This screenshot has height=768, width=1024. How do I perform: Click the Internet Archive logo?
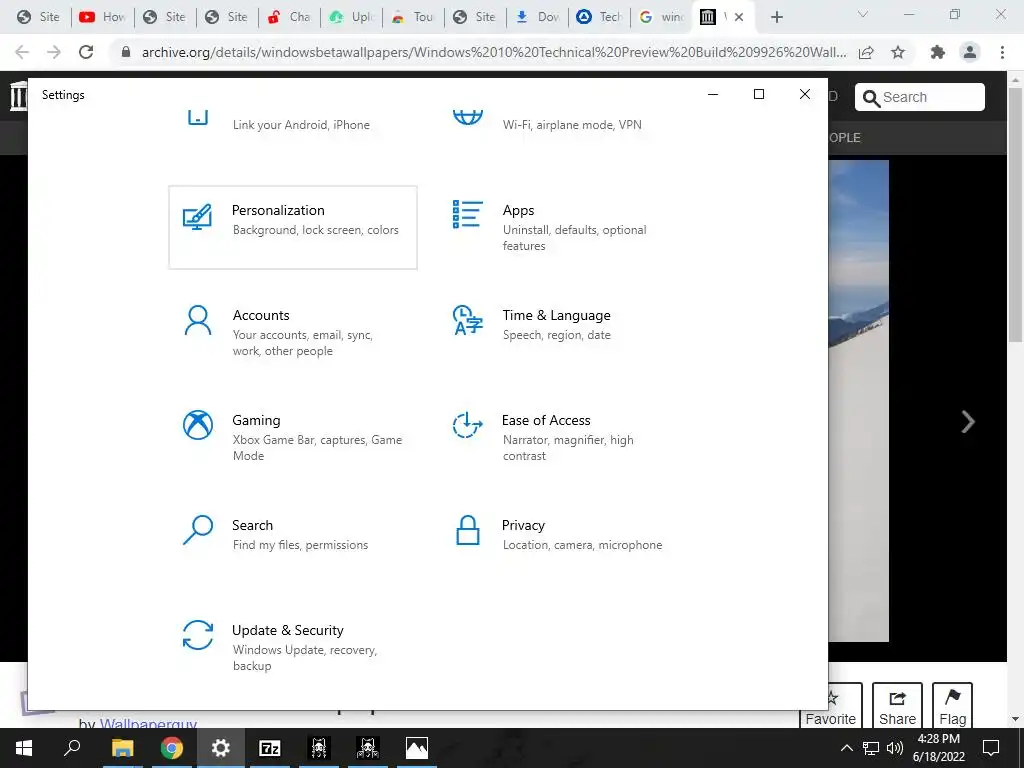point(18,95)
